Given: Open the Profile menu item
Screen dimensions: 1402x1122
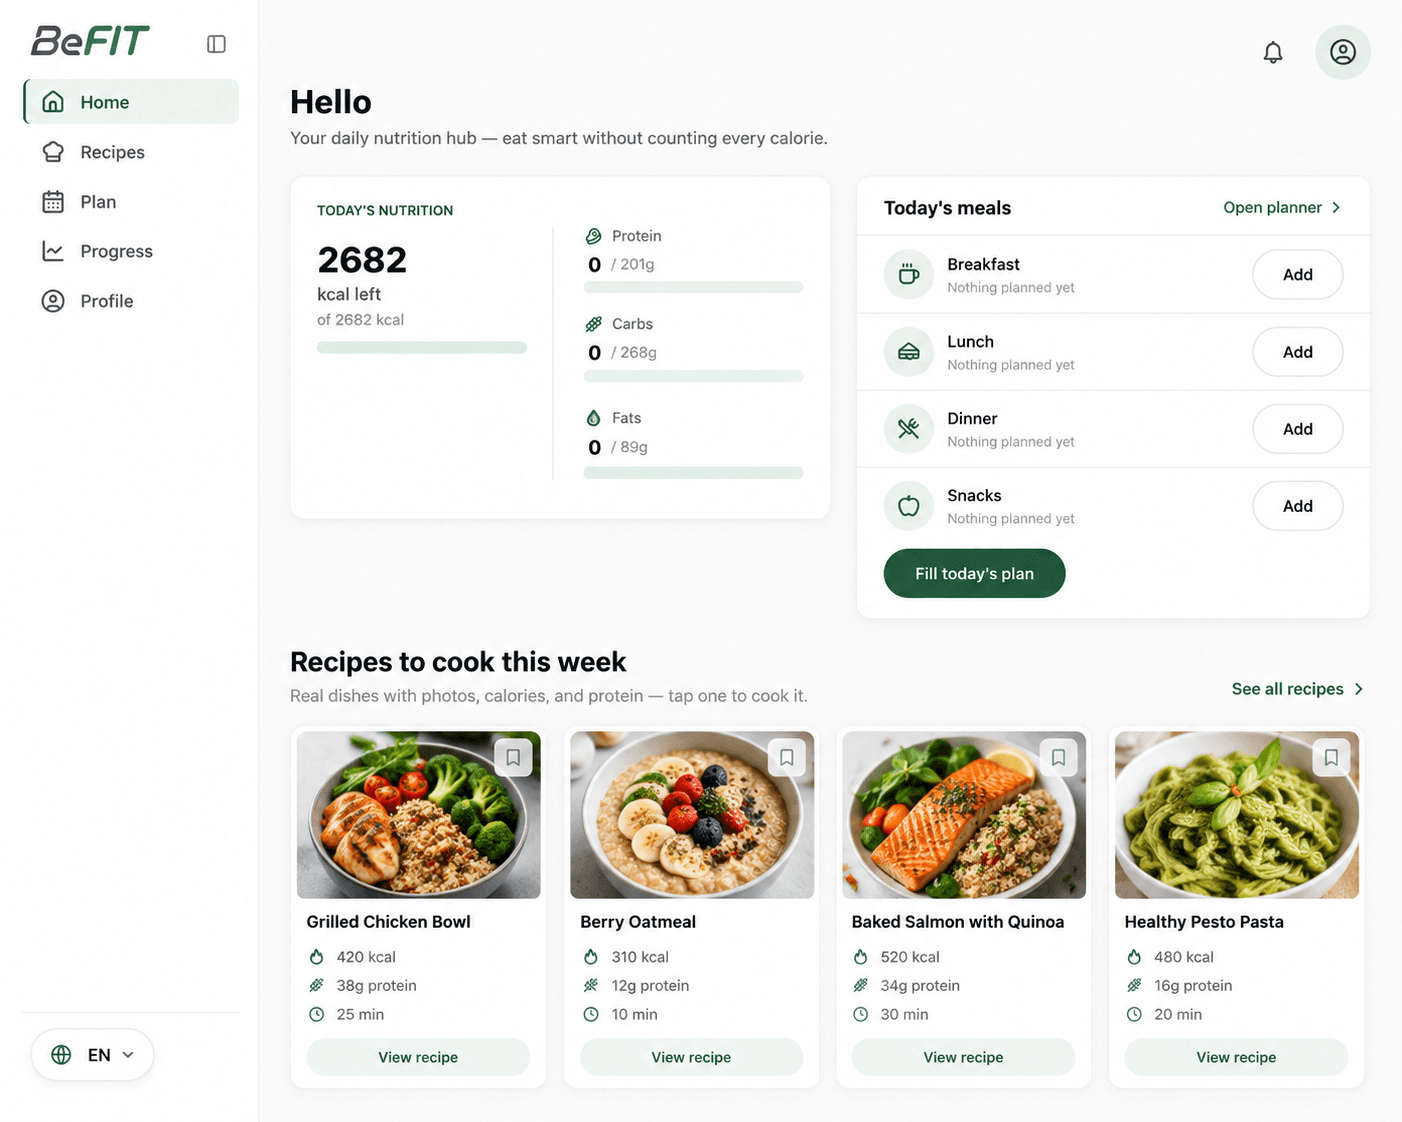Looking at the screenshot, I should pos(131,301).
